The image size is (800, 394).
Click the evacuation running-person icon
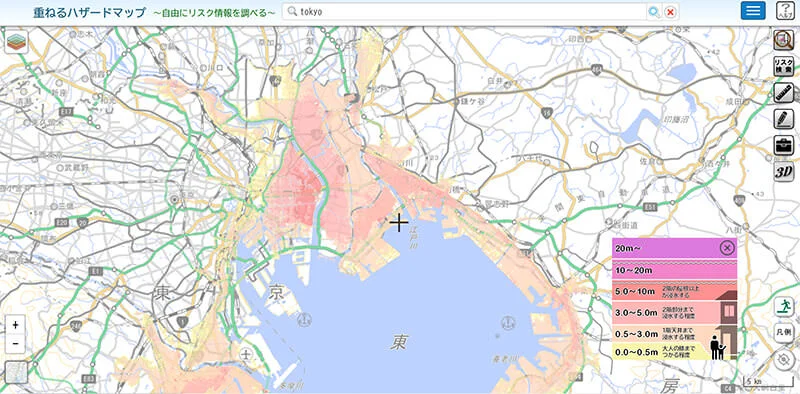tap(783, 307)
